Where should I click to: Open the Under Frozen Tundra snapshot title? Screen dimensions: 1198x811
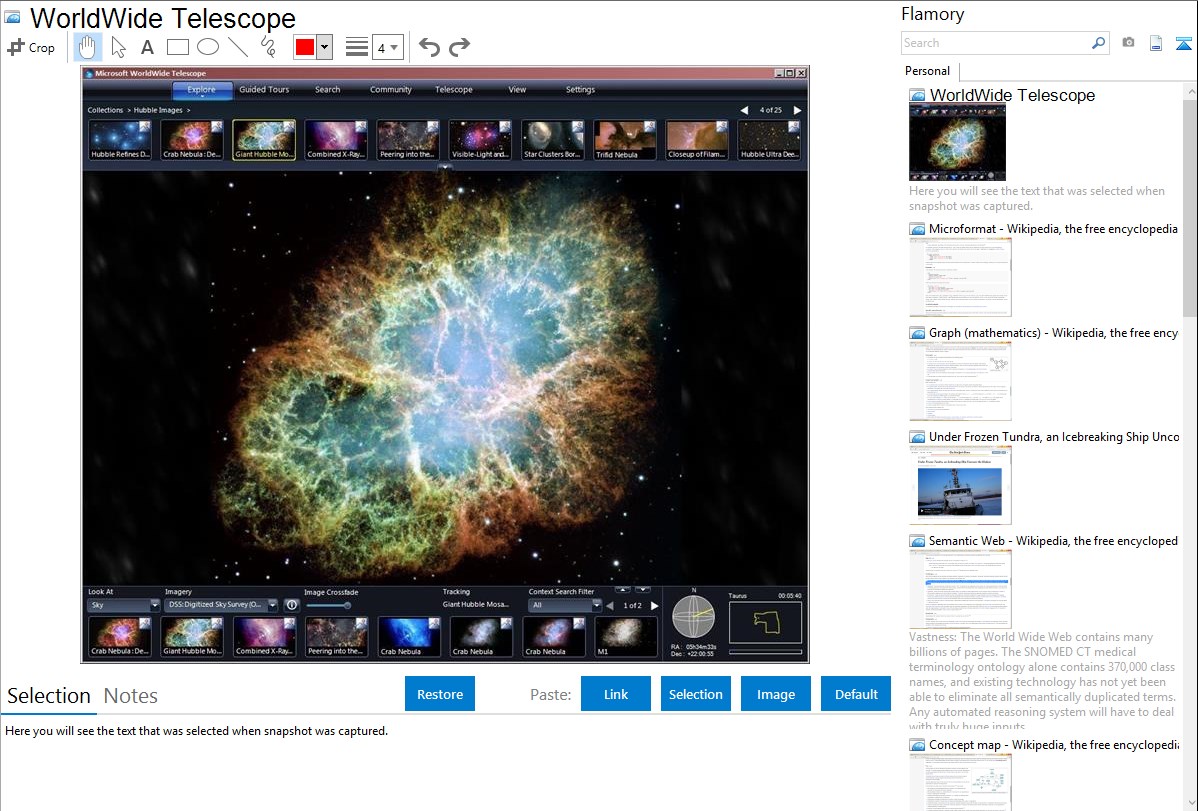pyautogui.click(x=1054, y=436)
